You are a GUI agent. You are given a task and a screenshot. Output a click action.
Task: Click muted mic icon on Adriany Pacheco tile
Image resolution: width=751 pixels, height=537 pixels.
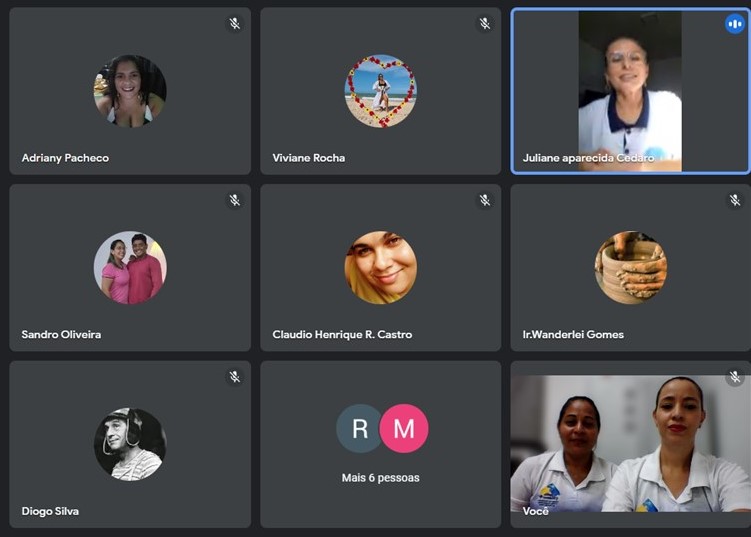234,23
